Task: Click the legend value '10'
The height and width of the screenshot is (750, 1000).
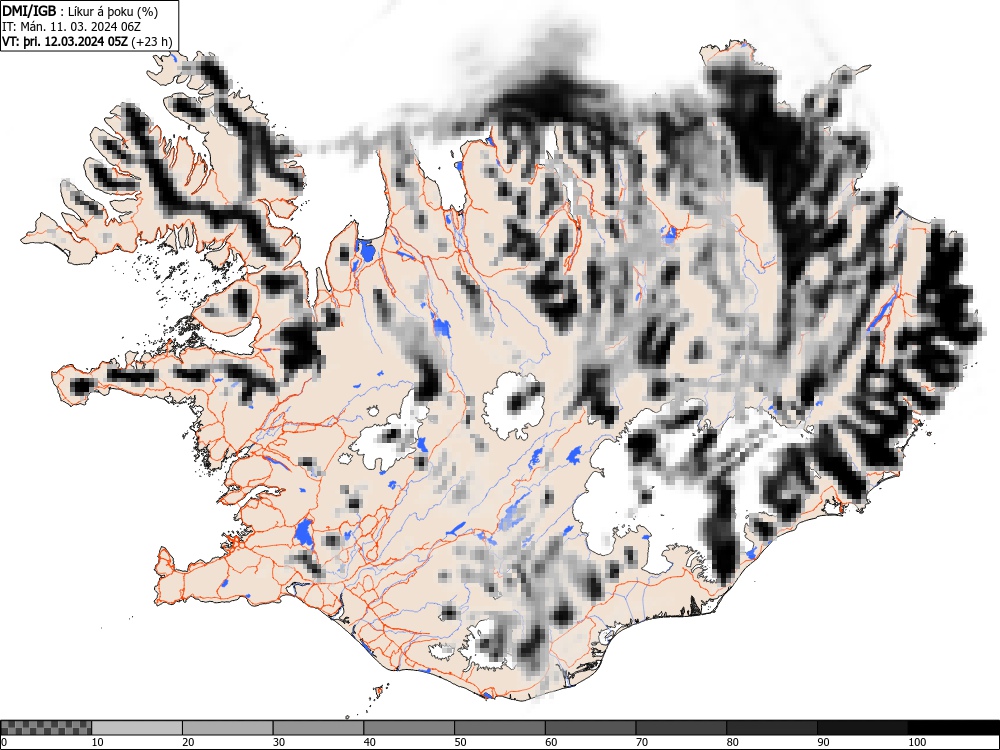Action: coord(98,742)
